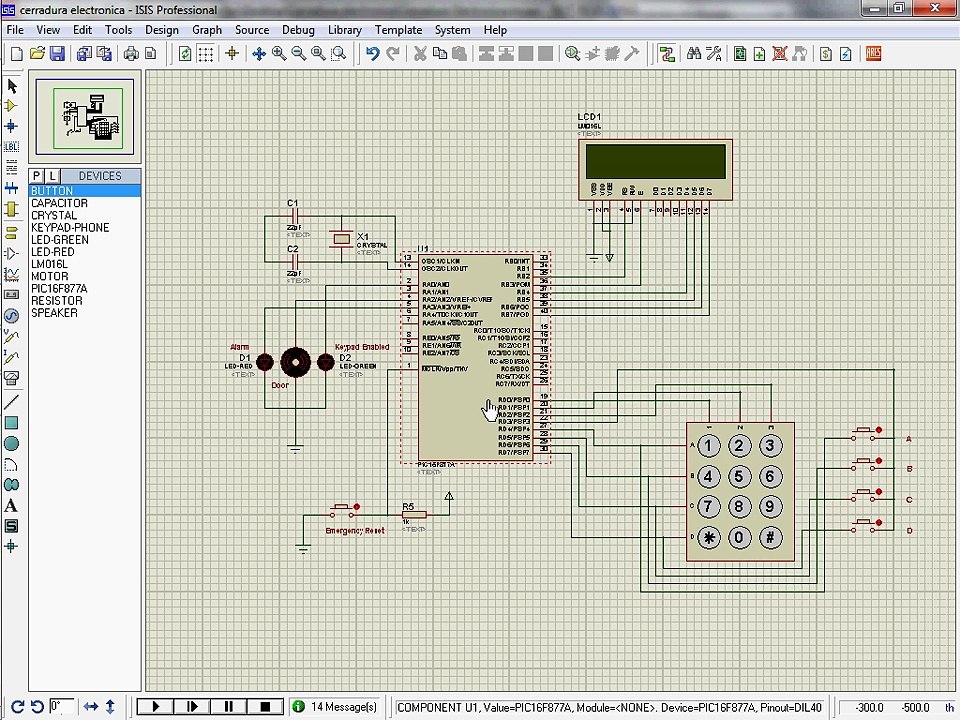The width and height of the screenshot is (960, 720).
Task: Open the Library menu
Action: (345, 30)
